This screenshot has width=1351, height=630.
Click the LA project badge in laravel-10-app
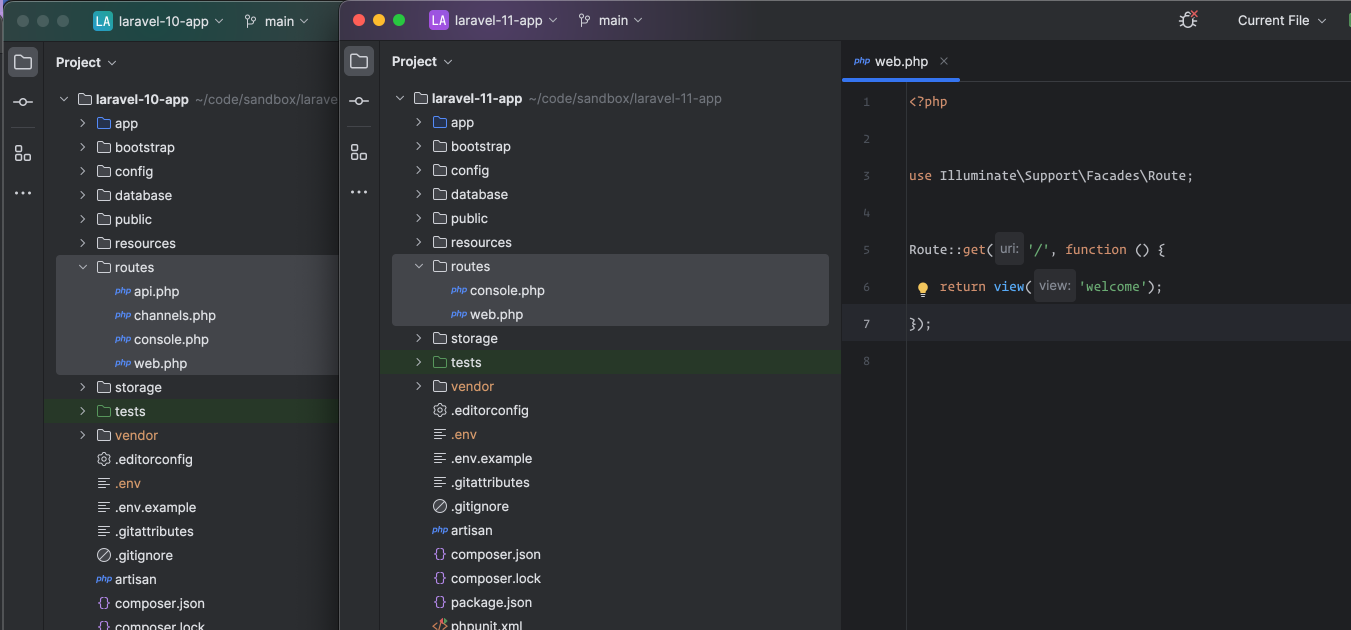tap(103, 21)
